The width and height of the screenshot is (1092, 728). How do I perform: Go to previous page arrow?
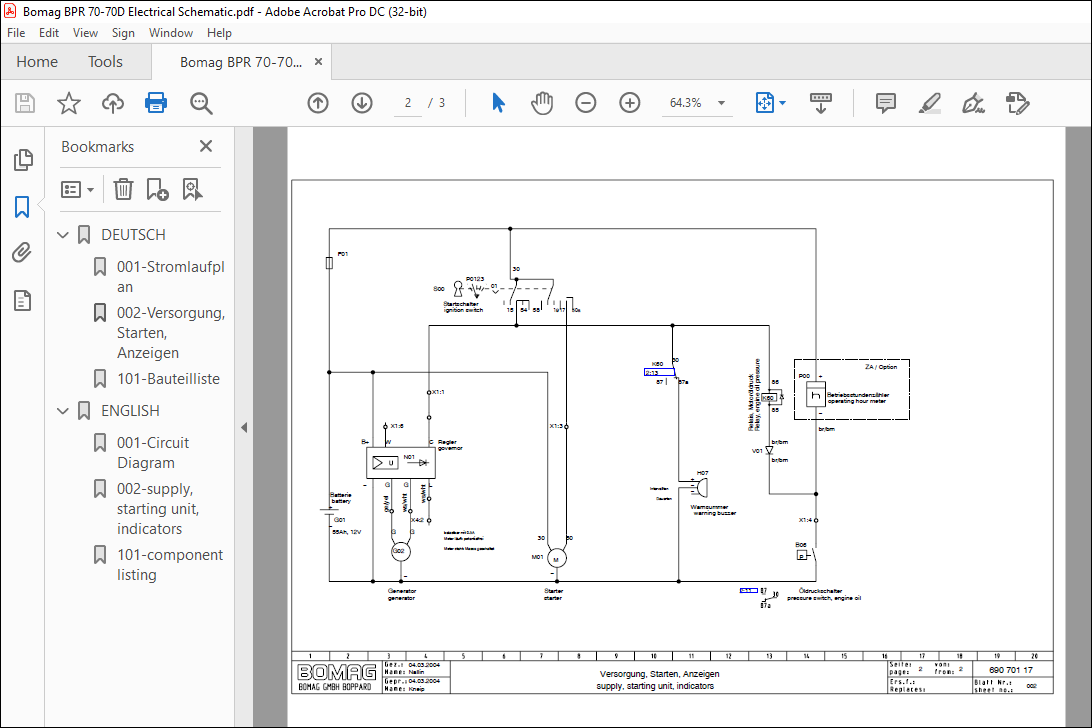[x=318, y=103]
